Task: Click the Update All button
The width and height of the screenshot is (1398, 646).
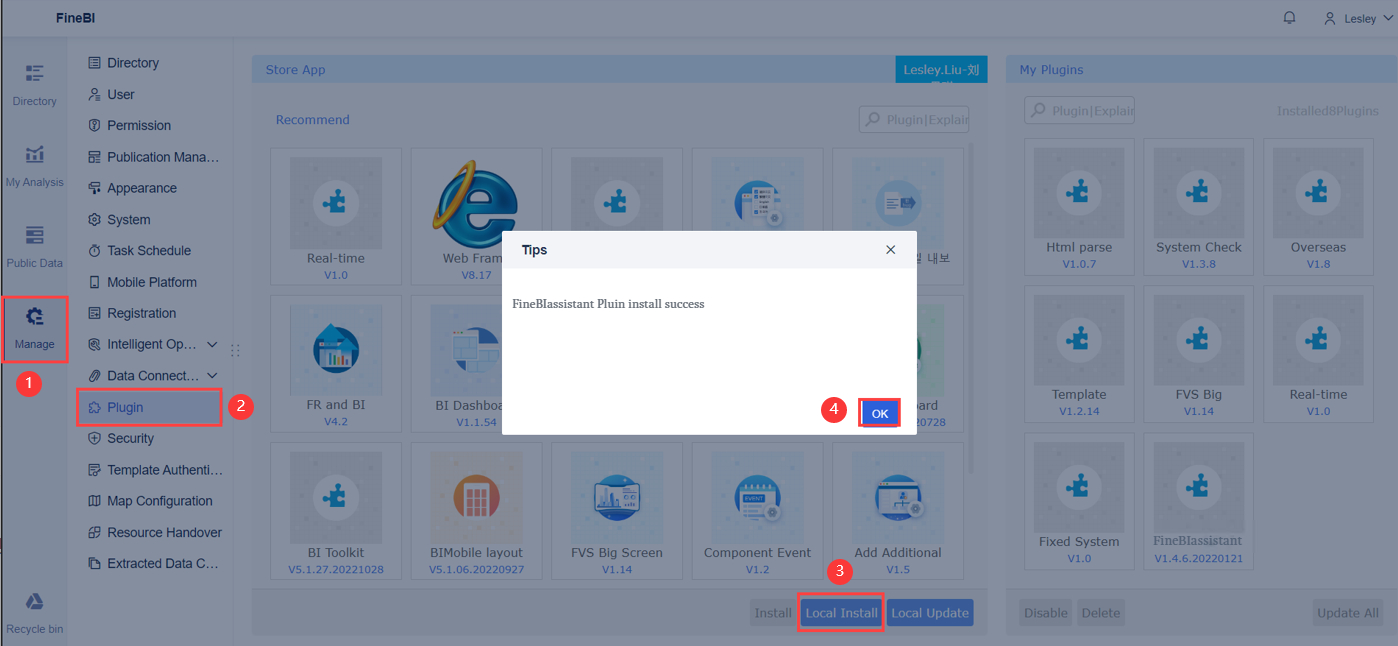Action: click(x=1347, y=612)
